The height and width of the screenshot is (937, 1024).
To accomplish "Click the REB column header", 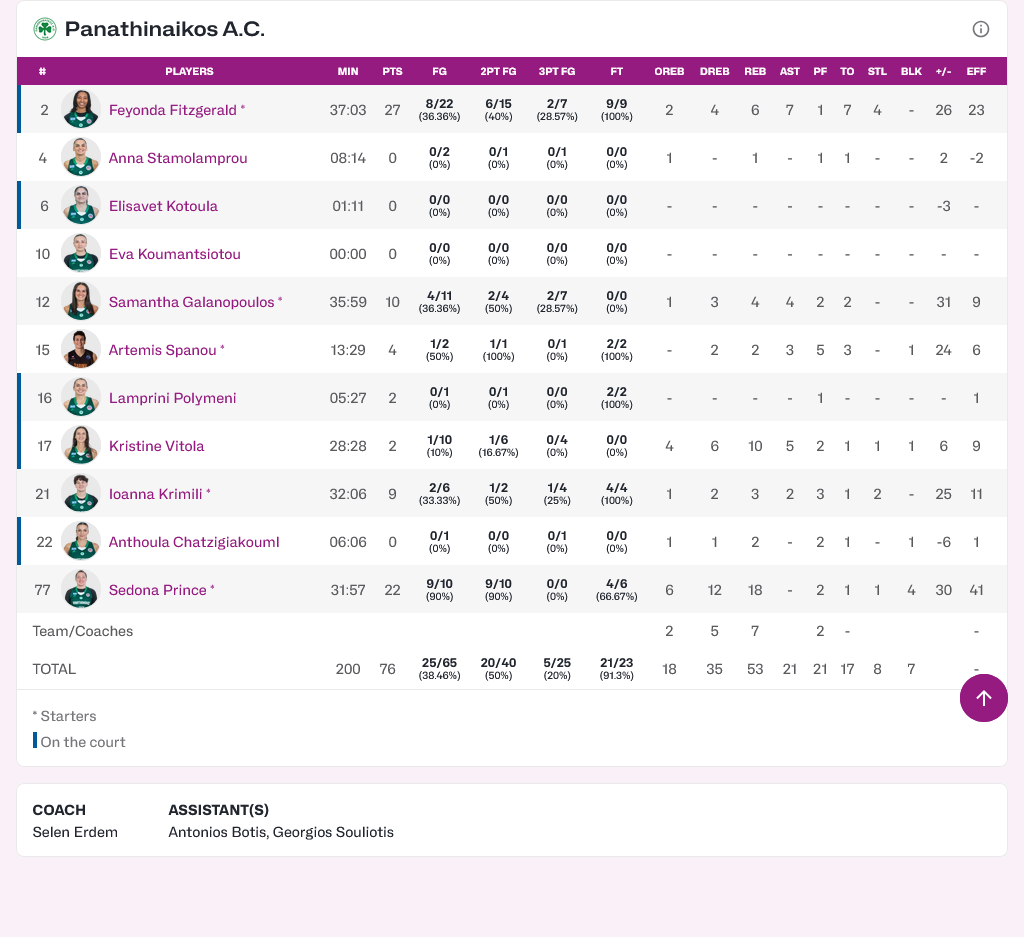I will click(755, 72).
